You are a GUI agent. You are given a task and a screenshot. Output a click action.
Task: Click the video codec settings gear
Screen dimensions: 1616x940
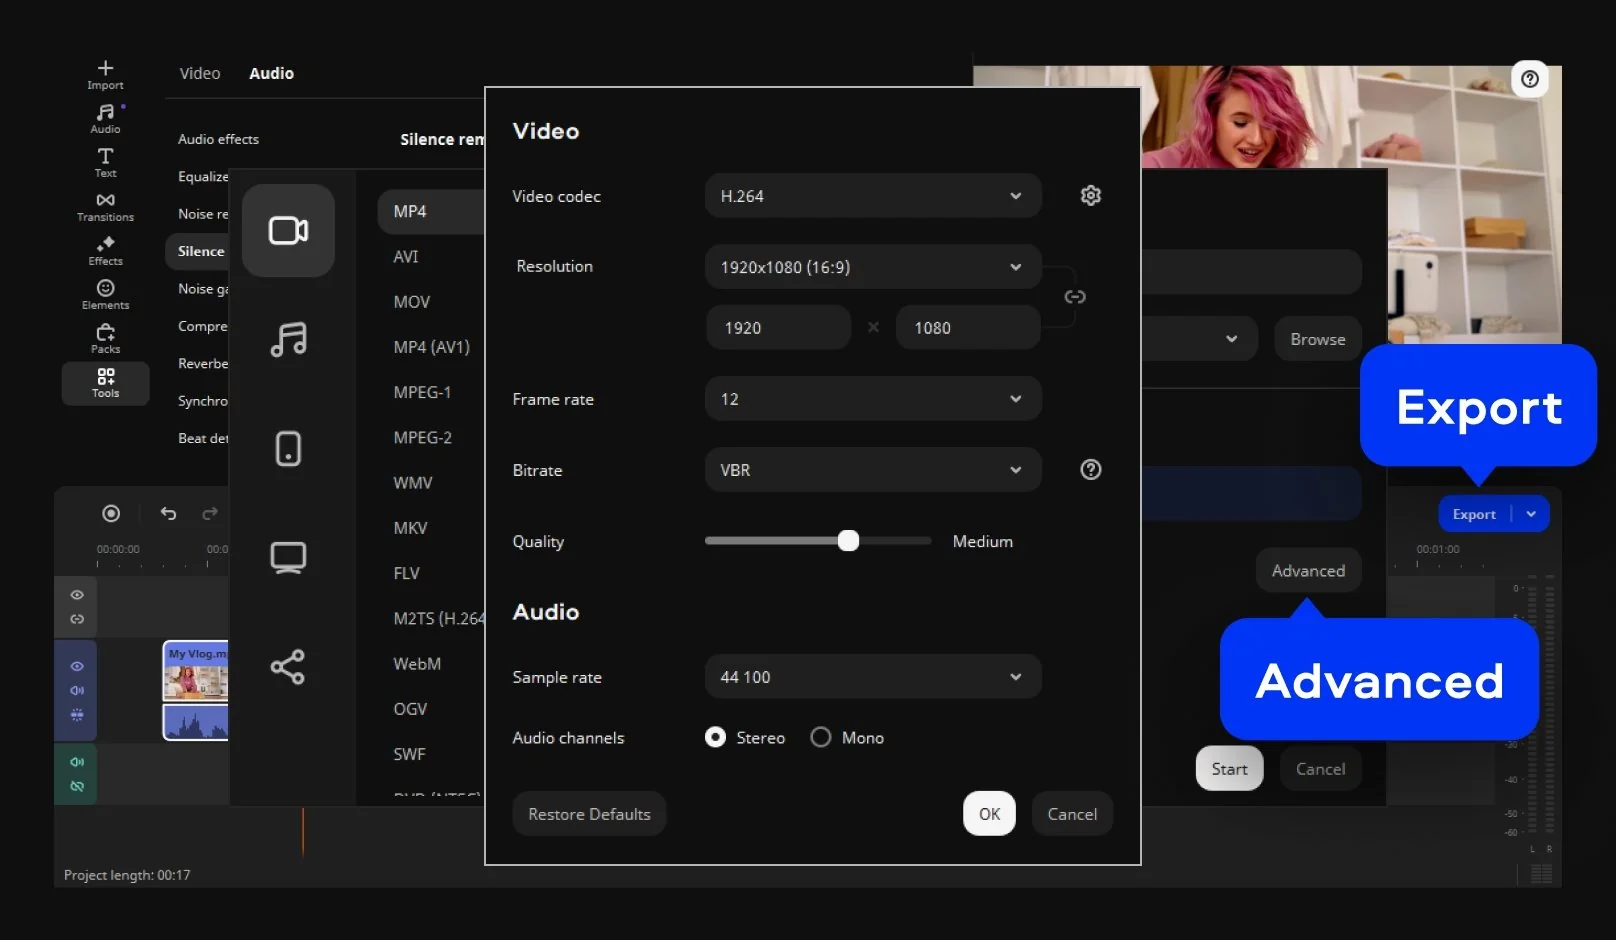(x=1090, y=196)
